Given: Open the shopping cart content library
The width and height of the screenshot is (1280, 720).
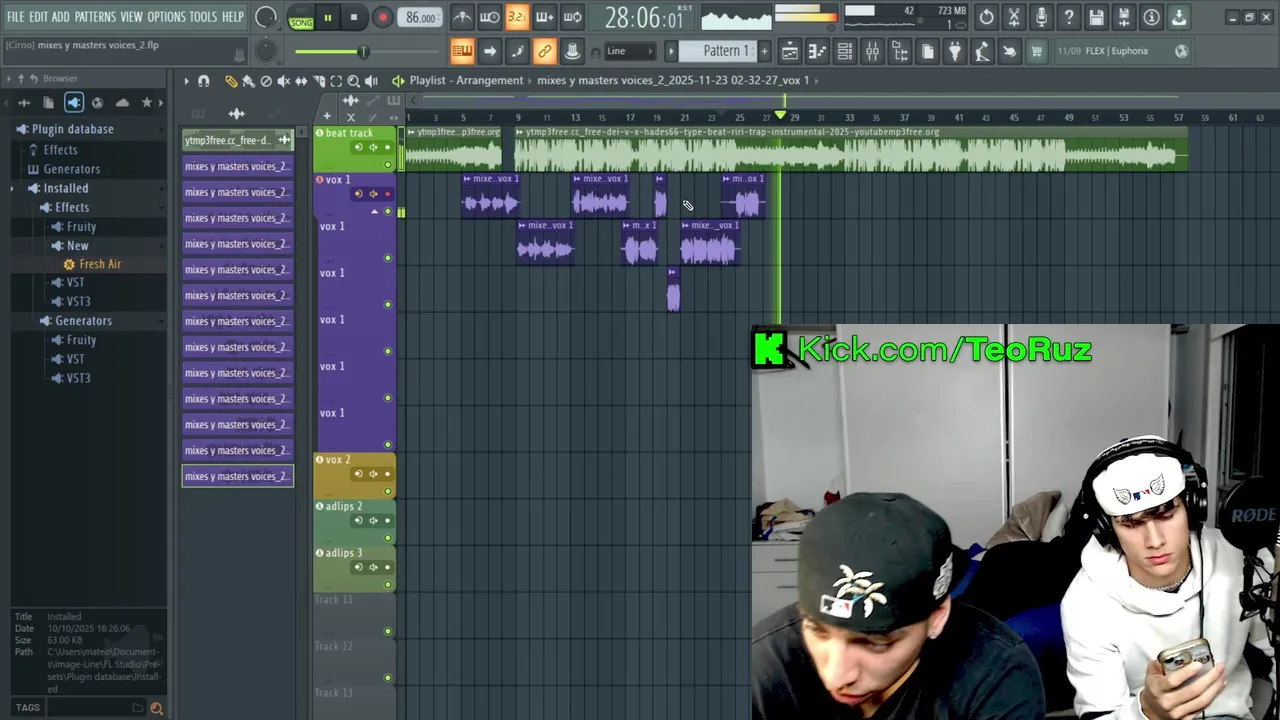Looking at the screenshot, I should tap(1037, 51).
